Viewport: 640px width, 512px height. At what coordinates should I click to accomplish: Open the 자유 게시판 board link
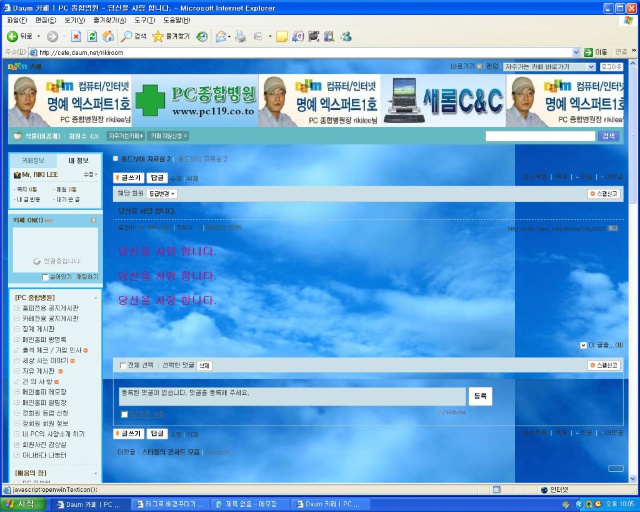pos(38,371)
